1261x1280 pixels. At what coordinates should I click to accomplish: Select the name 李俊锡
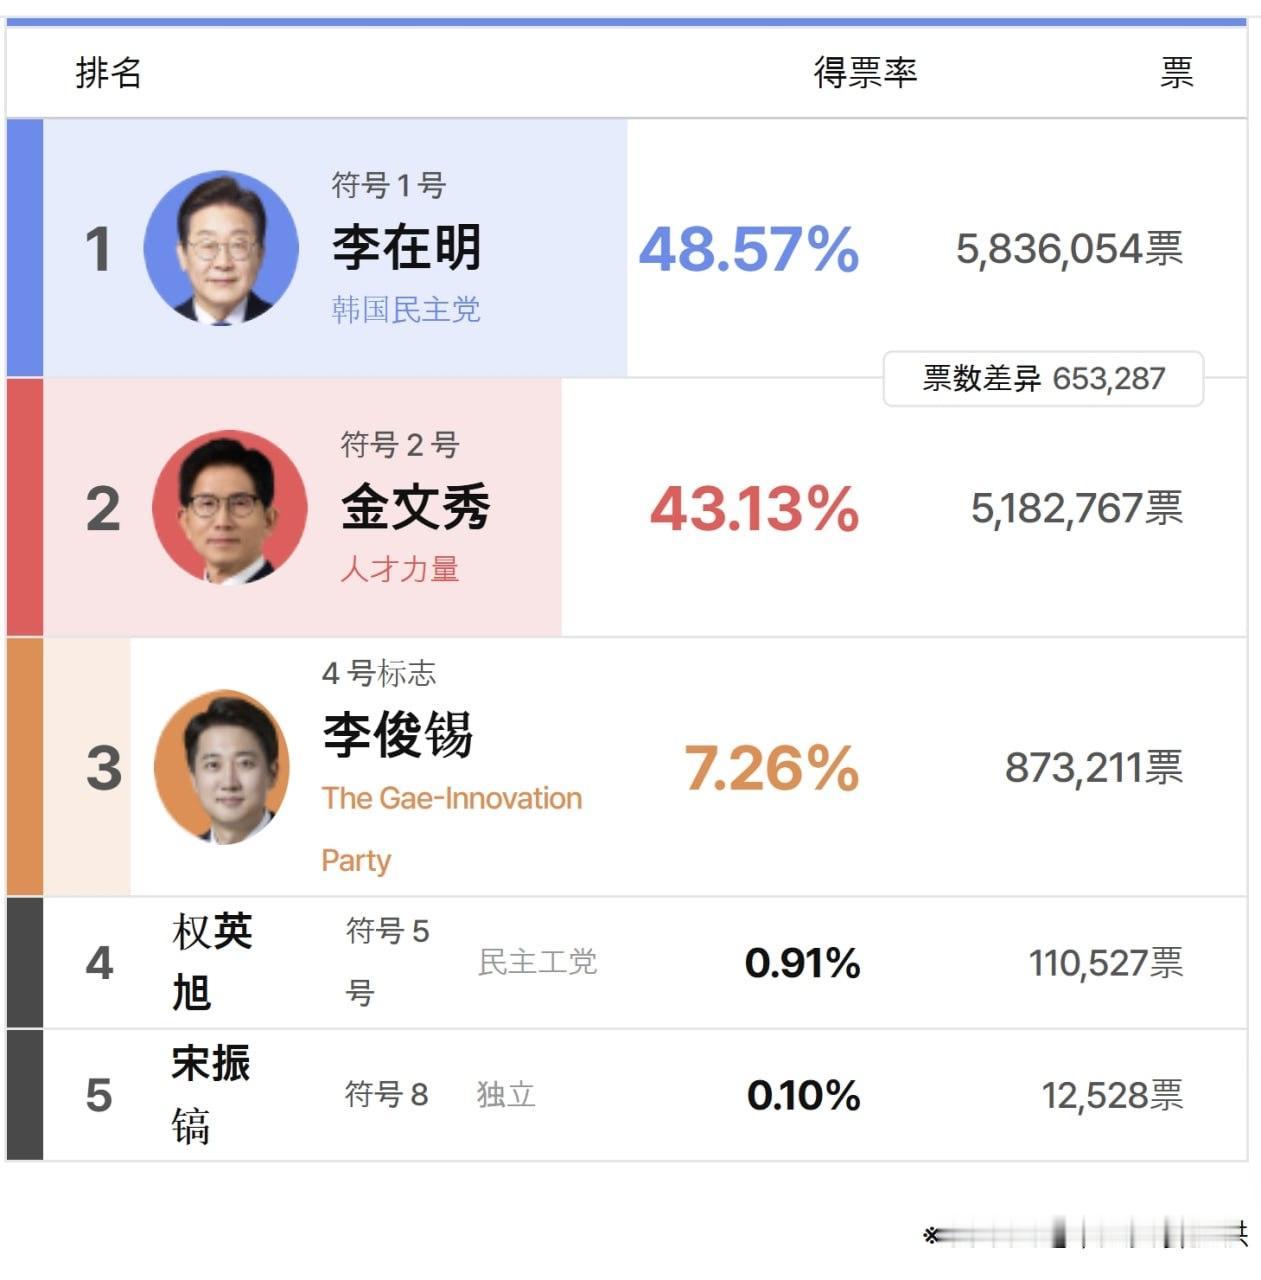(398, 736)
